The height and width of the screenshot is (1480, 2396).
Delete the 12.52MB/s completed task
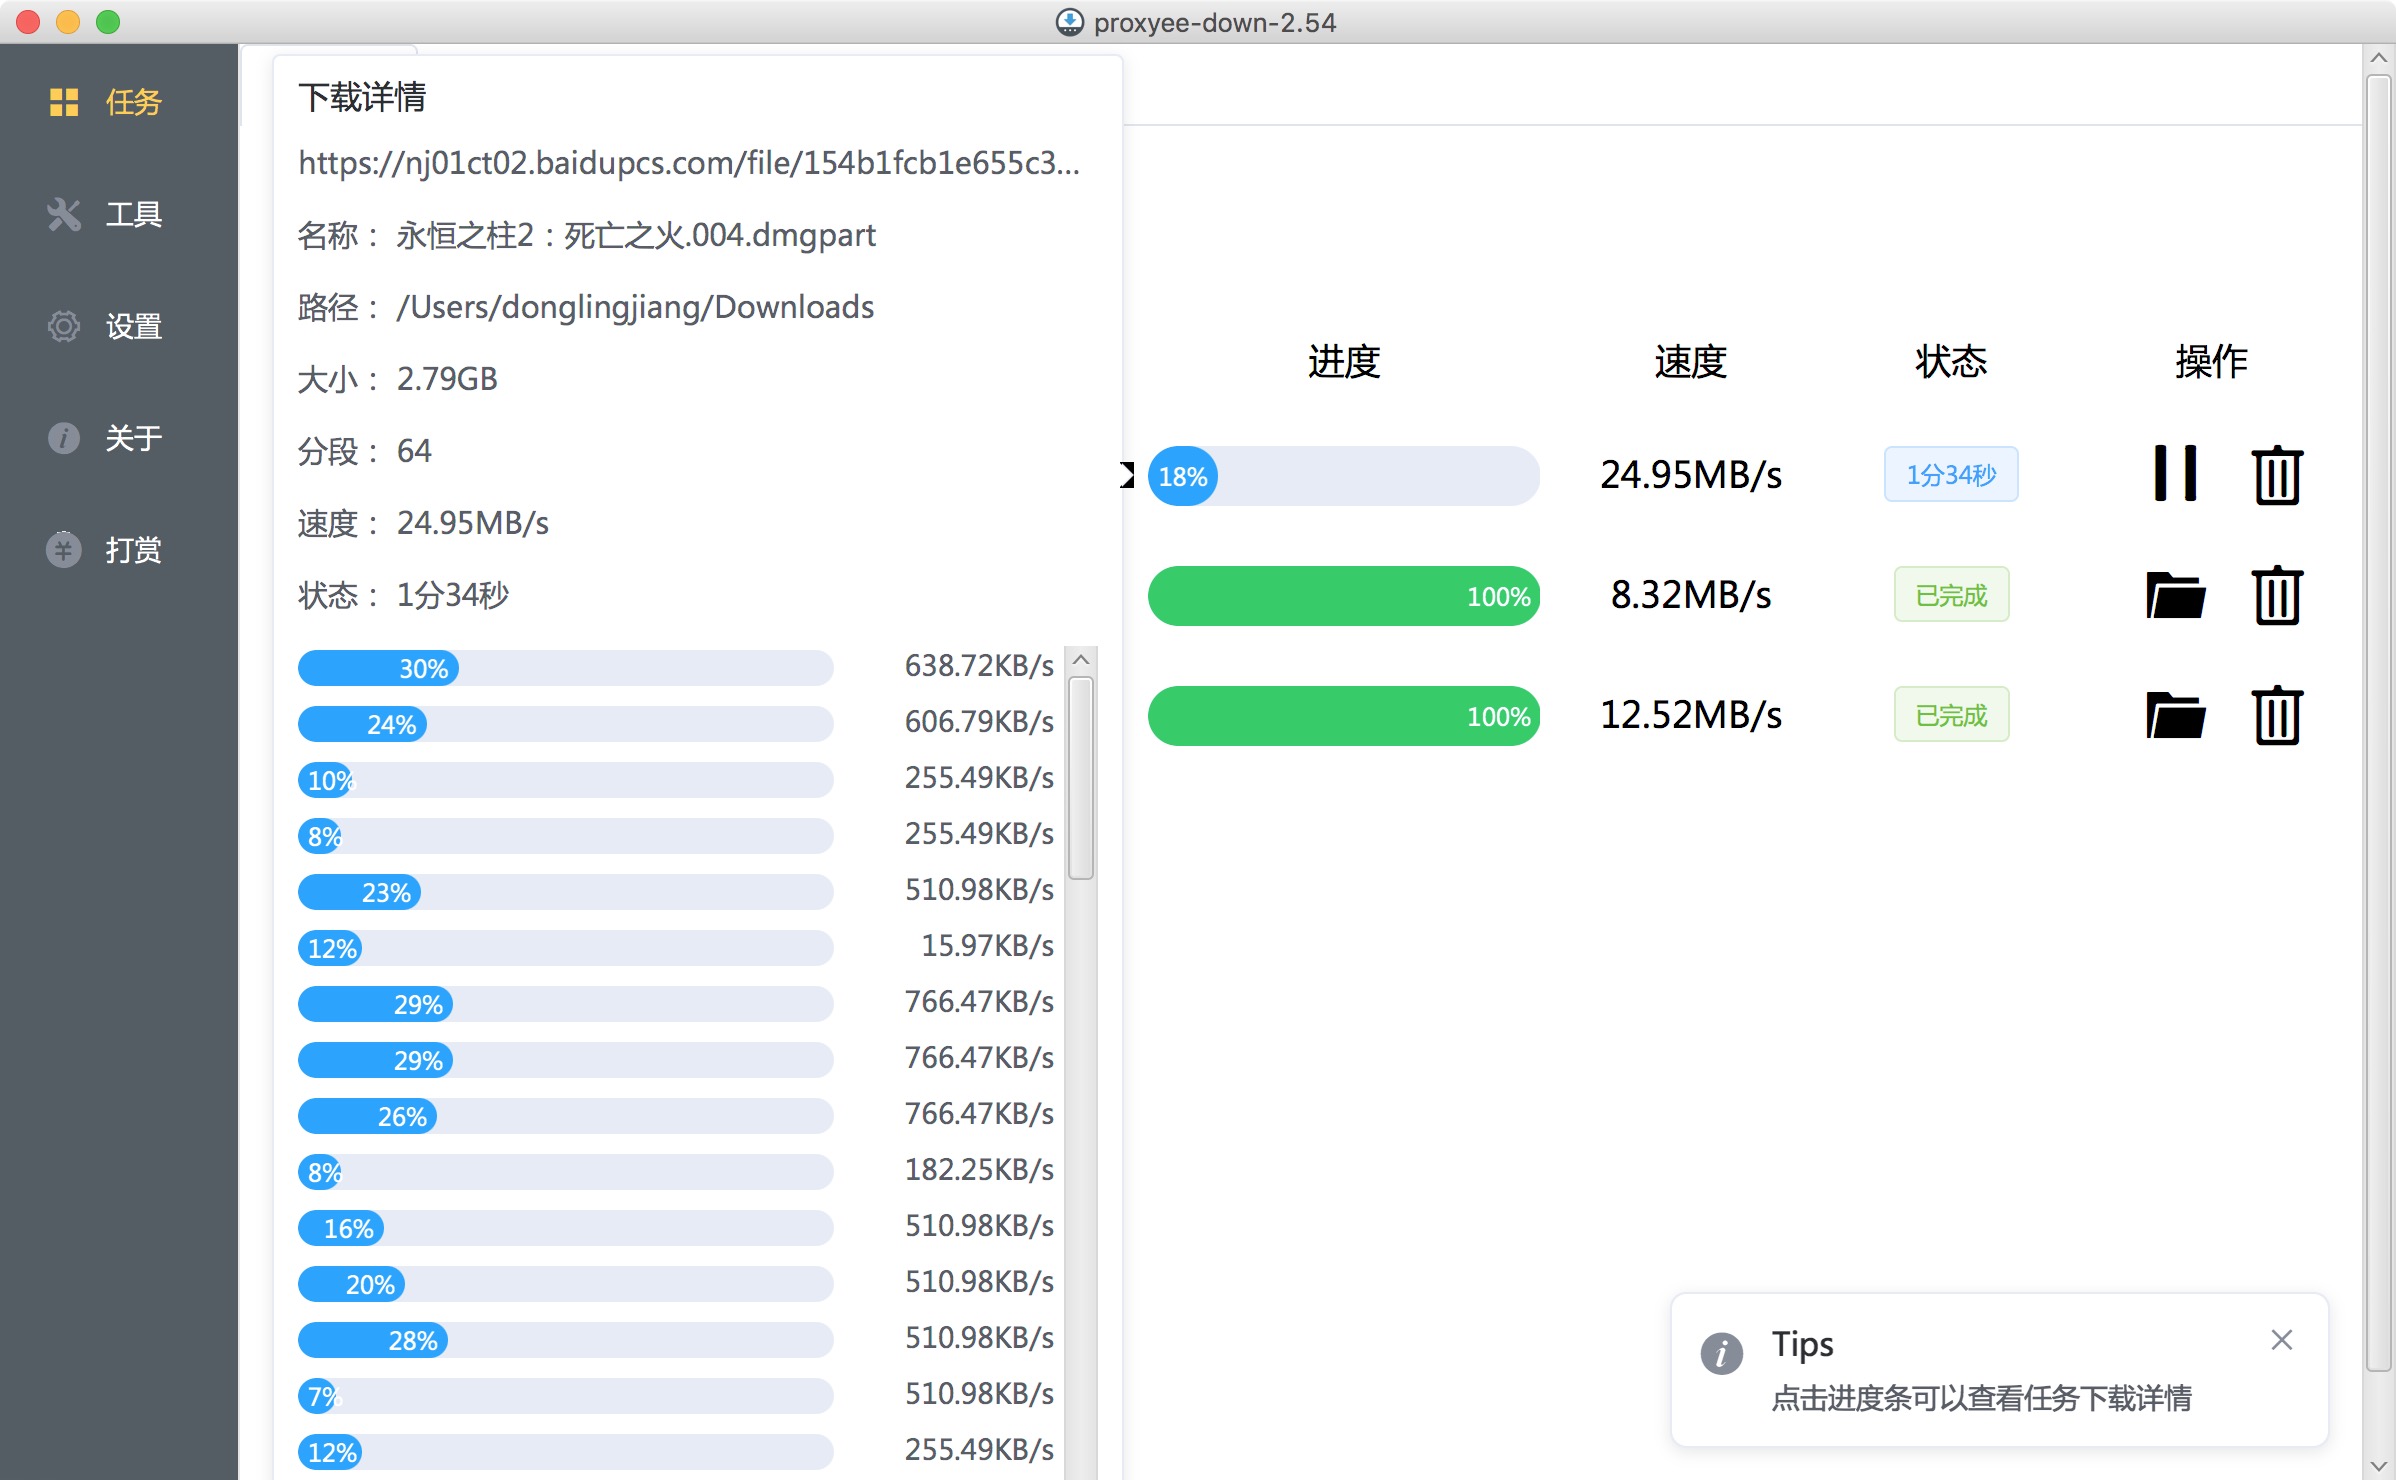coord(2277,715)
